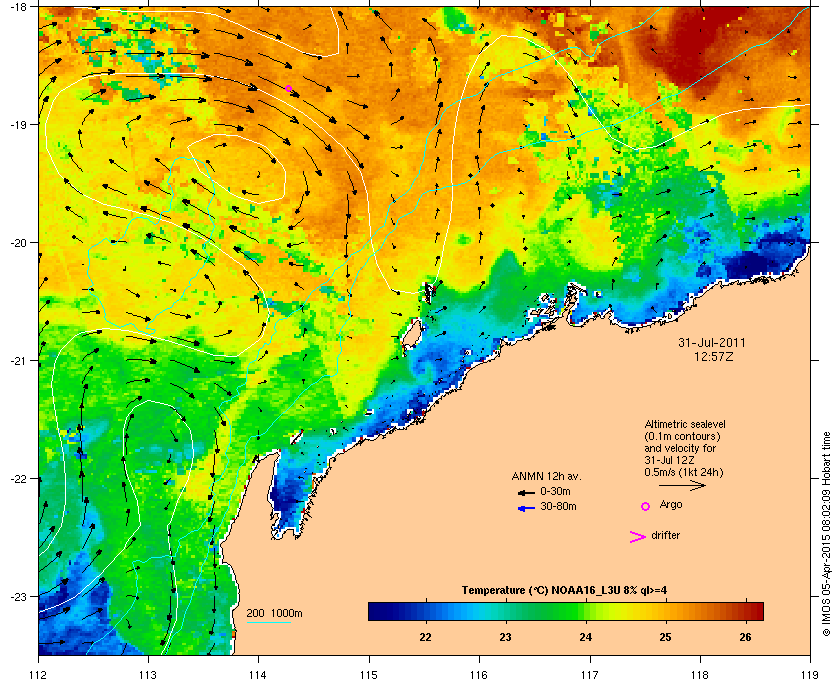This screenshot has height=680, width=840.
Task: Click the longitude axis label 112
Action: [x=38, y=675]
